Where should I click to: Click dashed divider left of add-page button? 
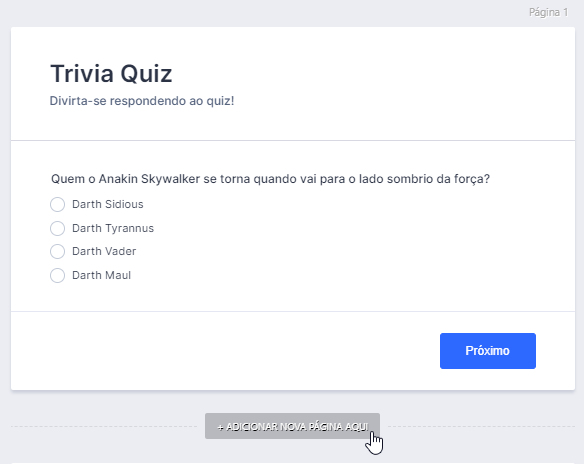(104, 426)
